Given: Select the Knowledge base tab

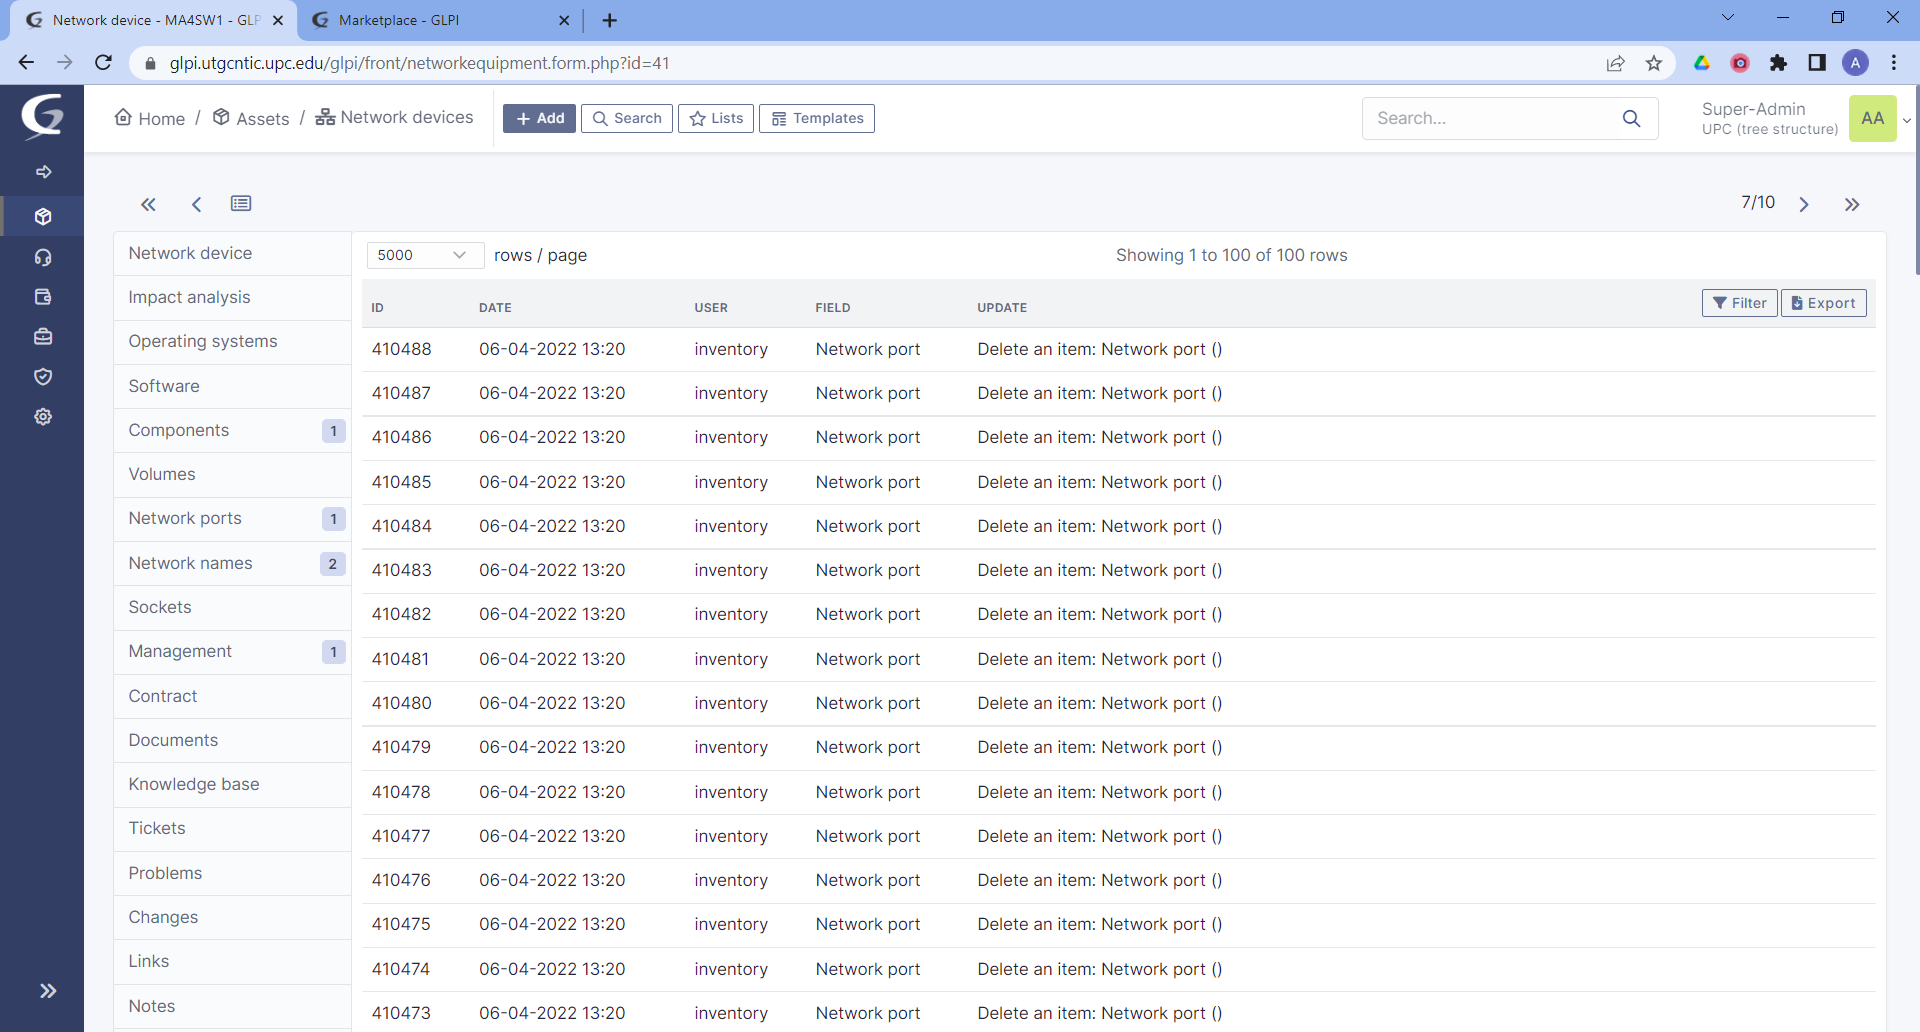Looking at the screenshot, I should click(232, 785).
